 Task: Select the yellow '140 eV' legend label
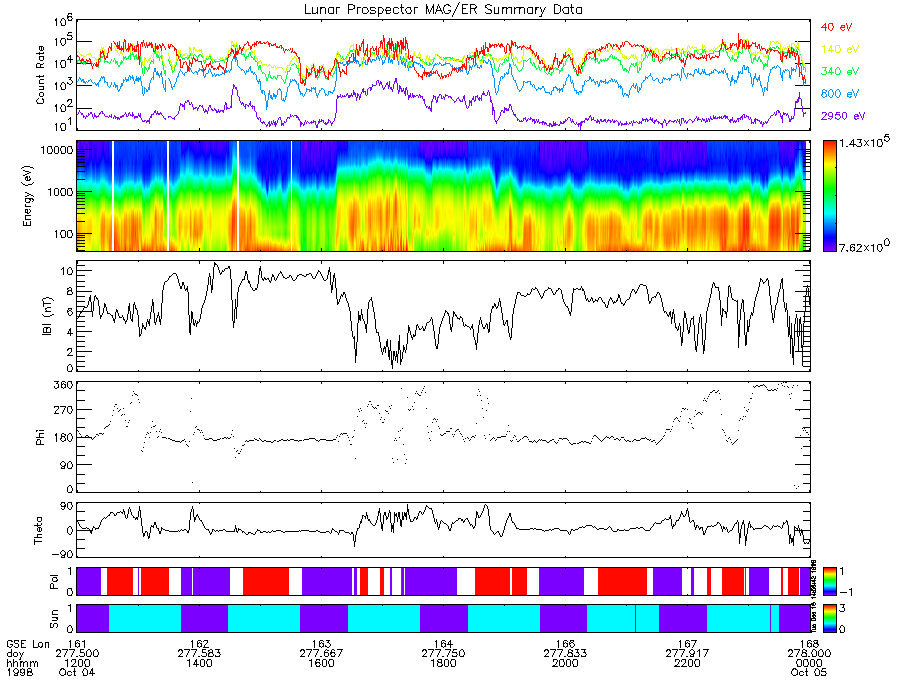point(840,49)
